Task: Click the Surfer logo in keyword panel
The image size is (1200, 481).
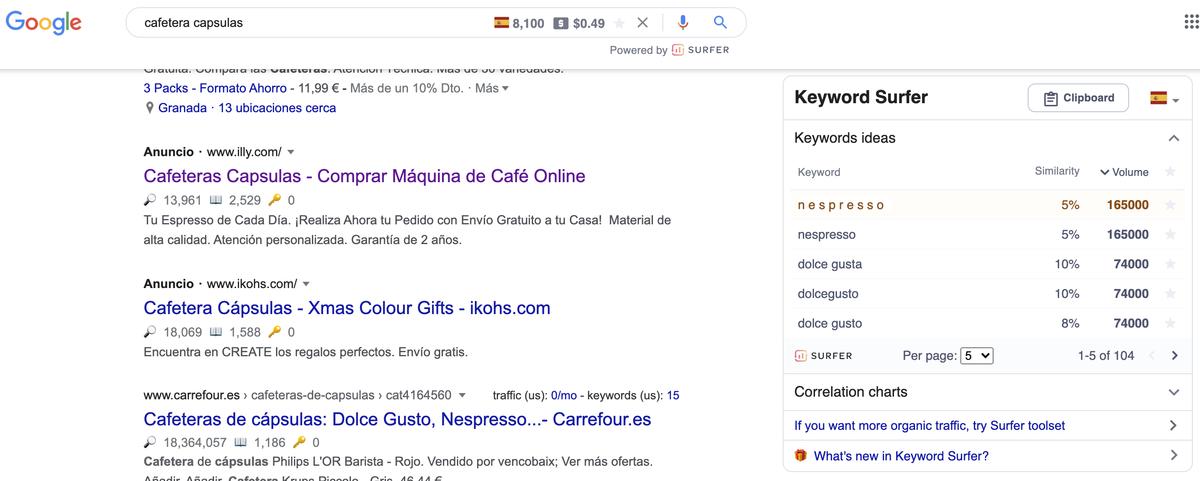Action: [824, 356]
